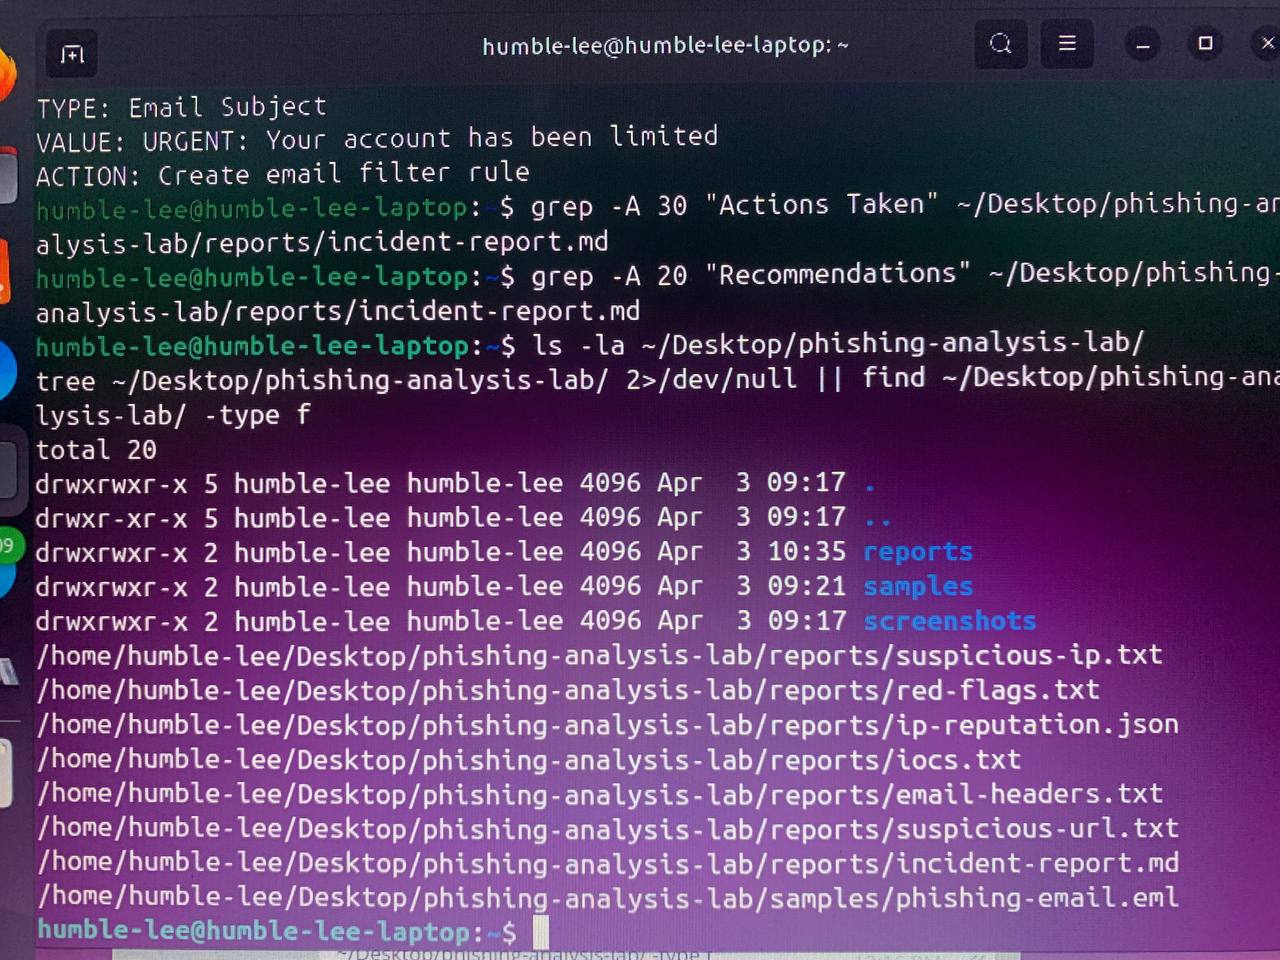Click the red-flags.txt file path
1280x960 pixels.
point(568,690)
